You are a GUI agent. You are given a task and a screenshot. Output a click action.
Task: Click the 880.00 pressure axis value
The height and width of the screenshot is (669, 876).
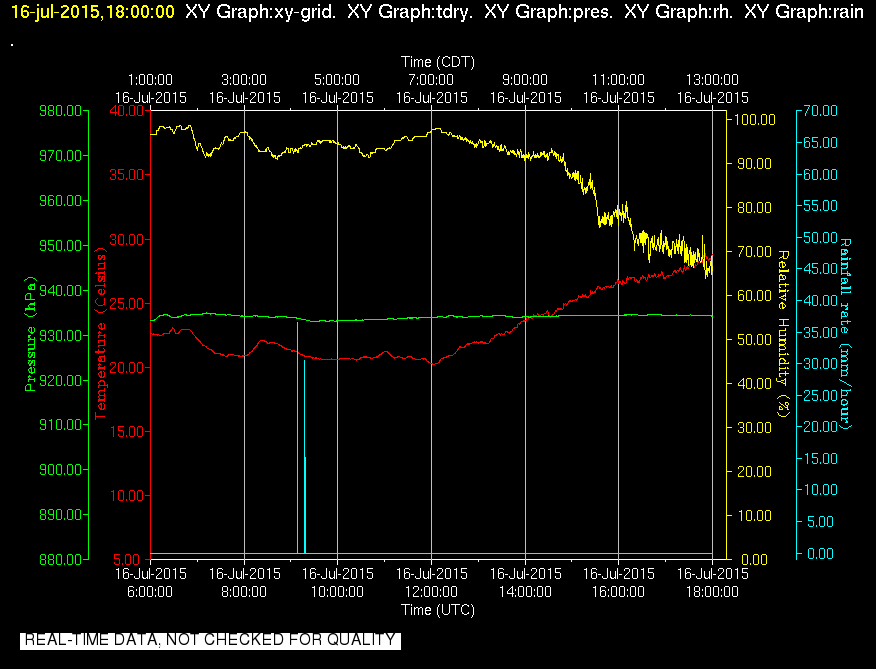tap(60, 559)
